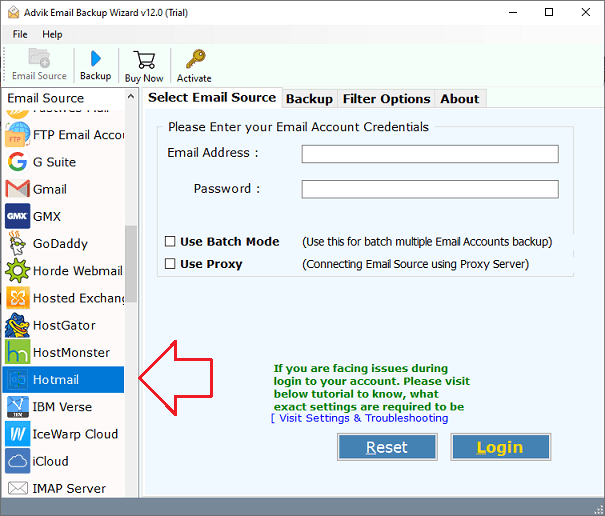Choose the IBM Verse icon

17,406
